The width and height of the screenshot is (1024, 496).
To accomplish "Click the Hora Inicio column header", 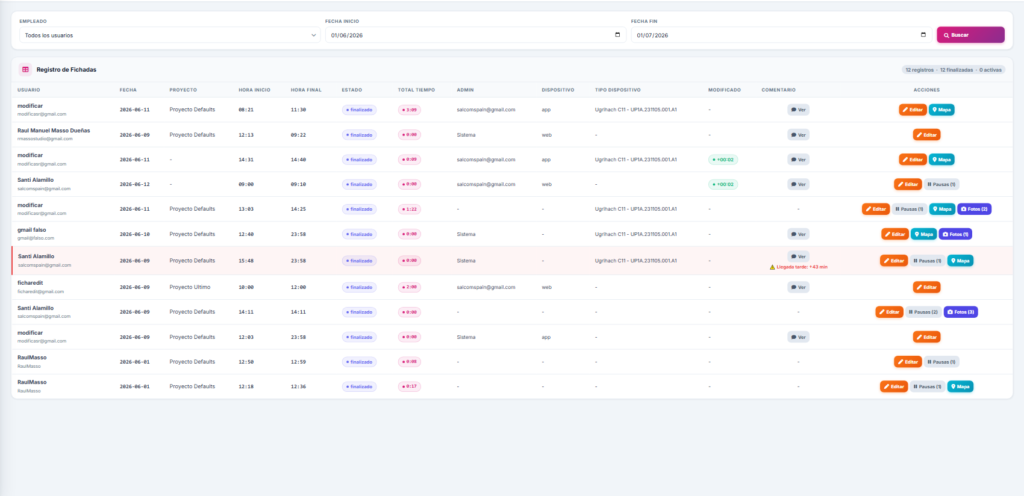I will (254, 90).
